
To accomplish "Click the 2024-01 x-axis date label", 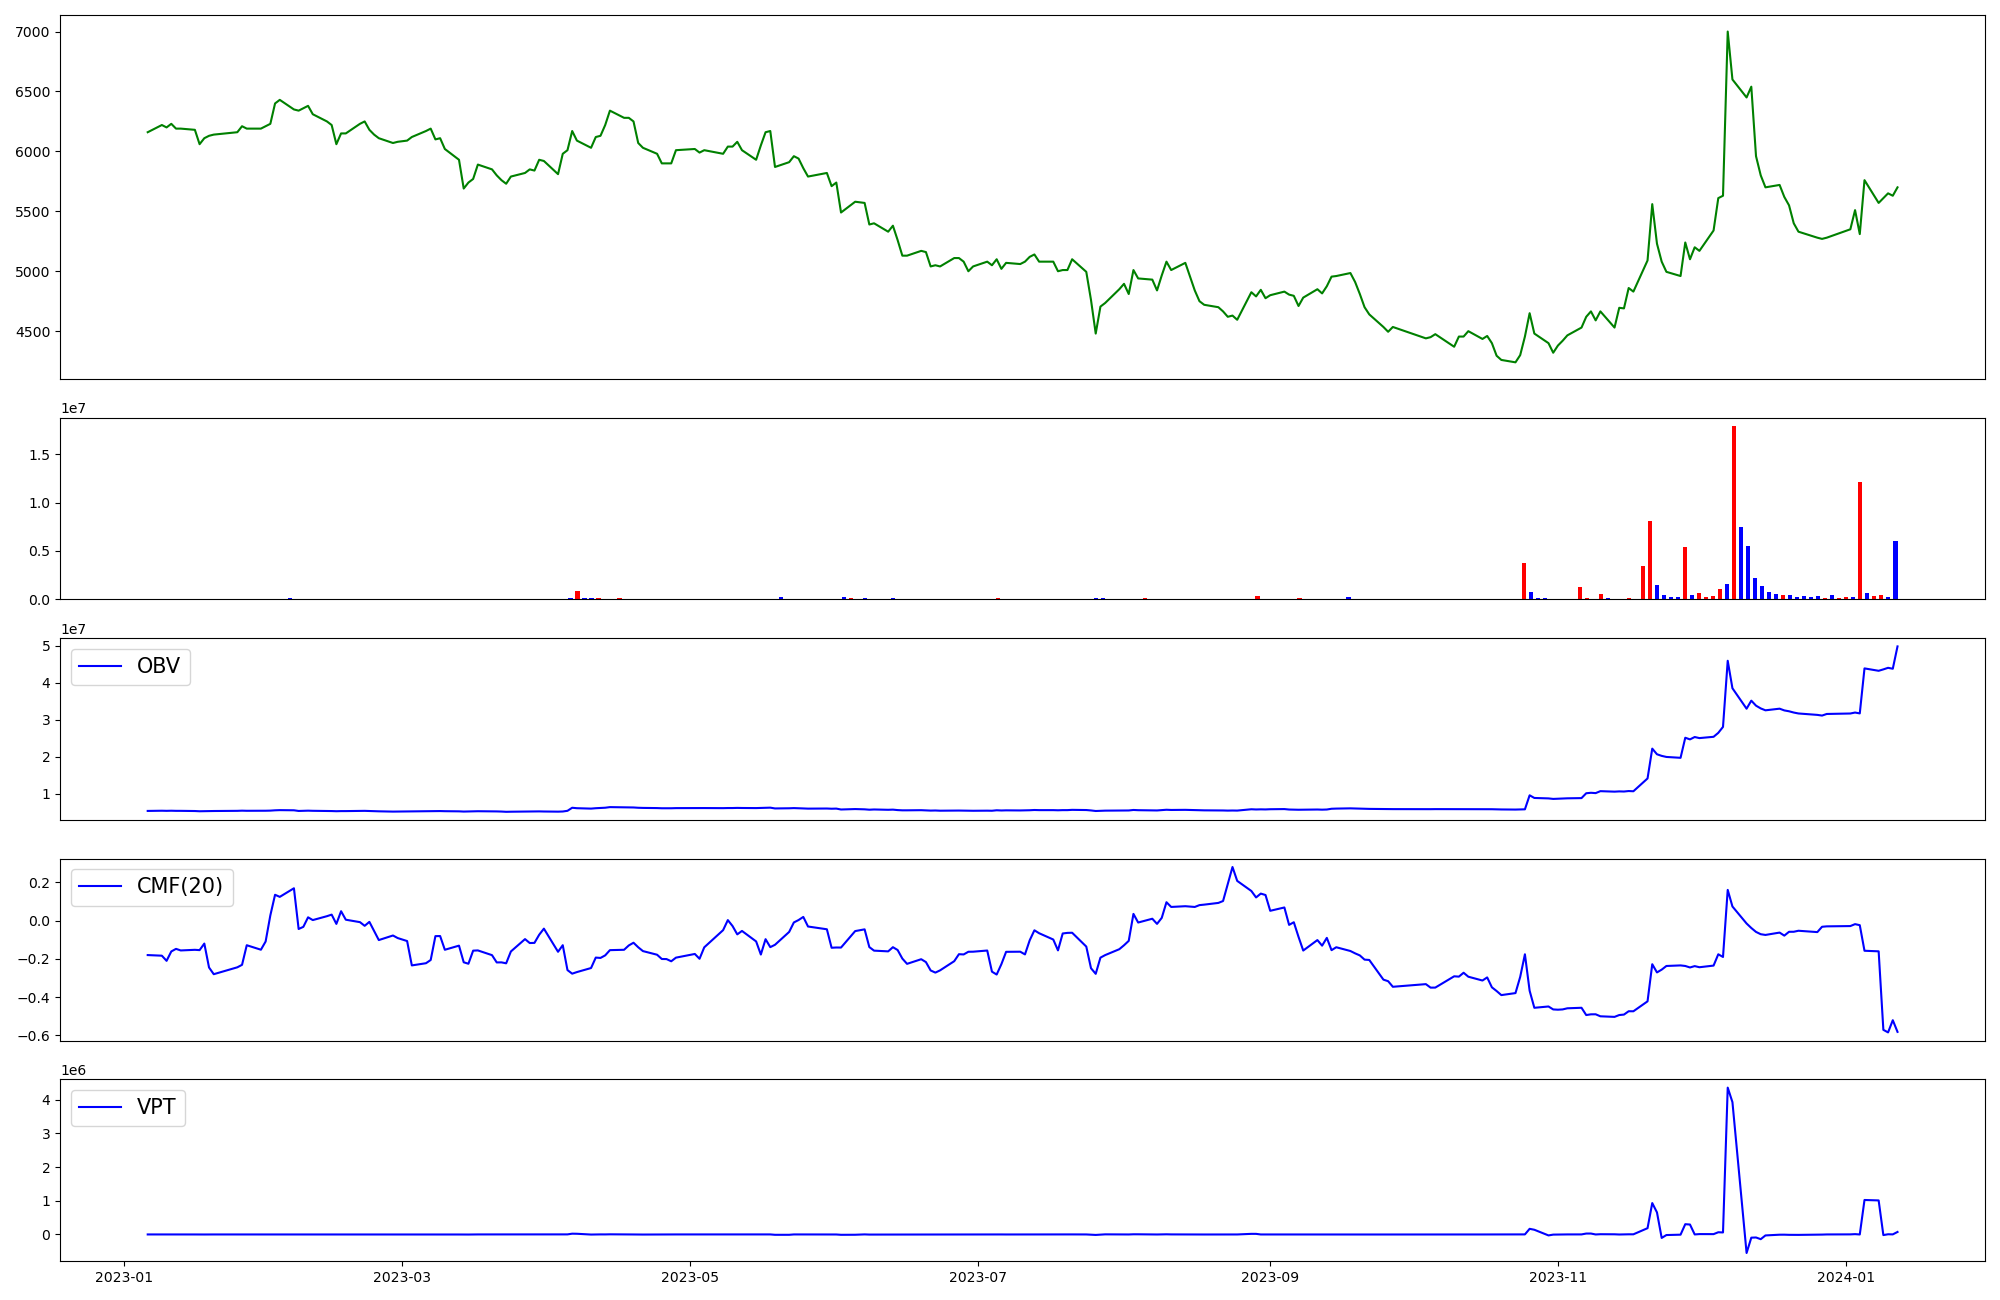I will point(1846,1277).
